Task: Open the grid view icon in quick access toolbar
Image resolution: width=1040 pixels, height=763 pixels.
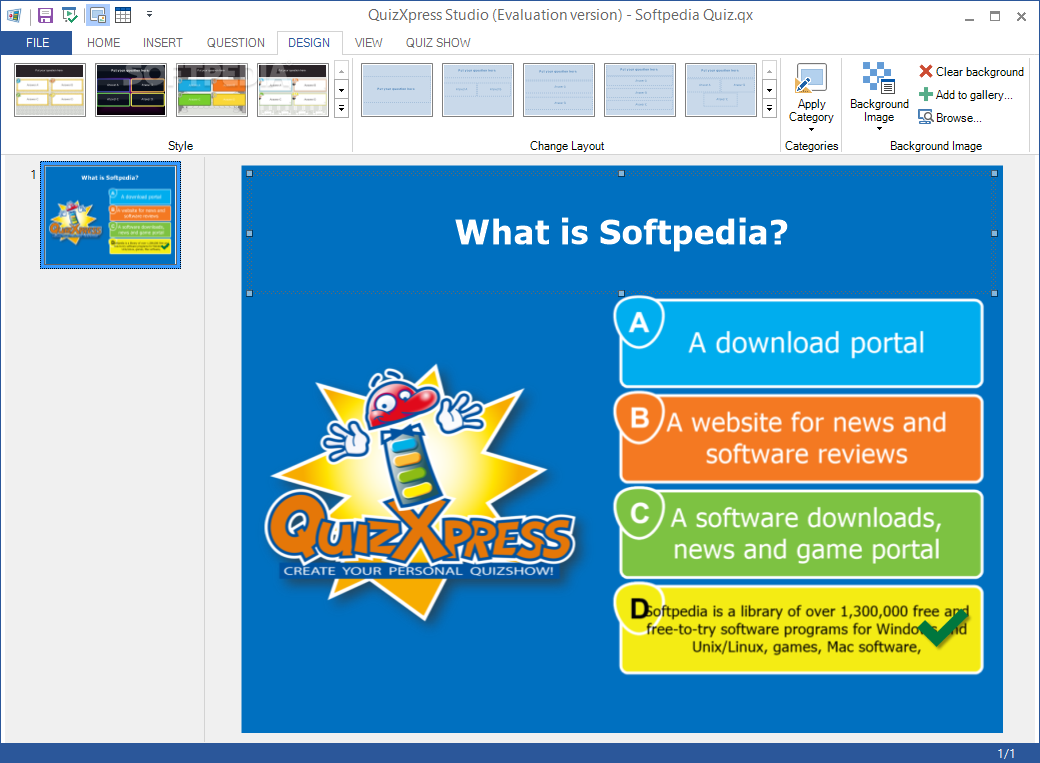Action: tap(123, 15)
